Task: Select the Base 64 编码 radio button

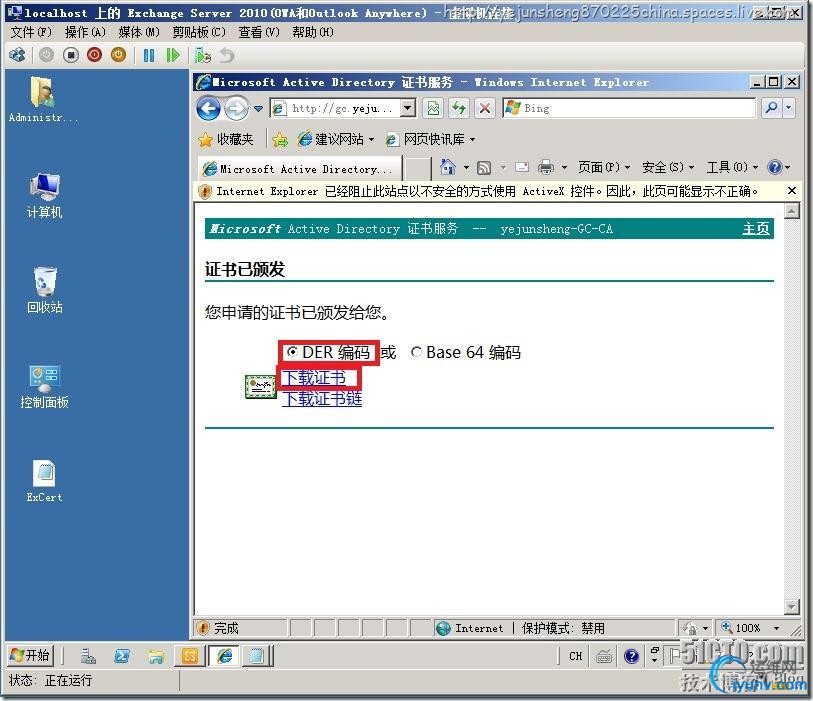Action: (x=415, y=352)
